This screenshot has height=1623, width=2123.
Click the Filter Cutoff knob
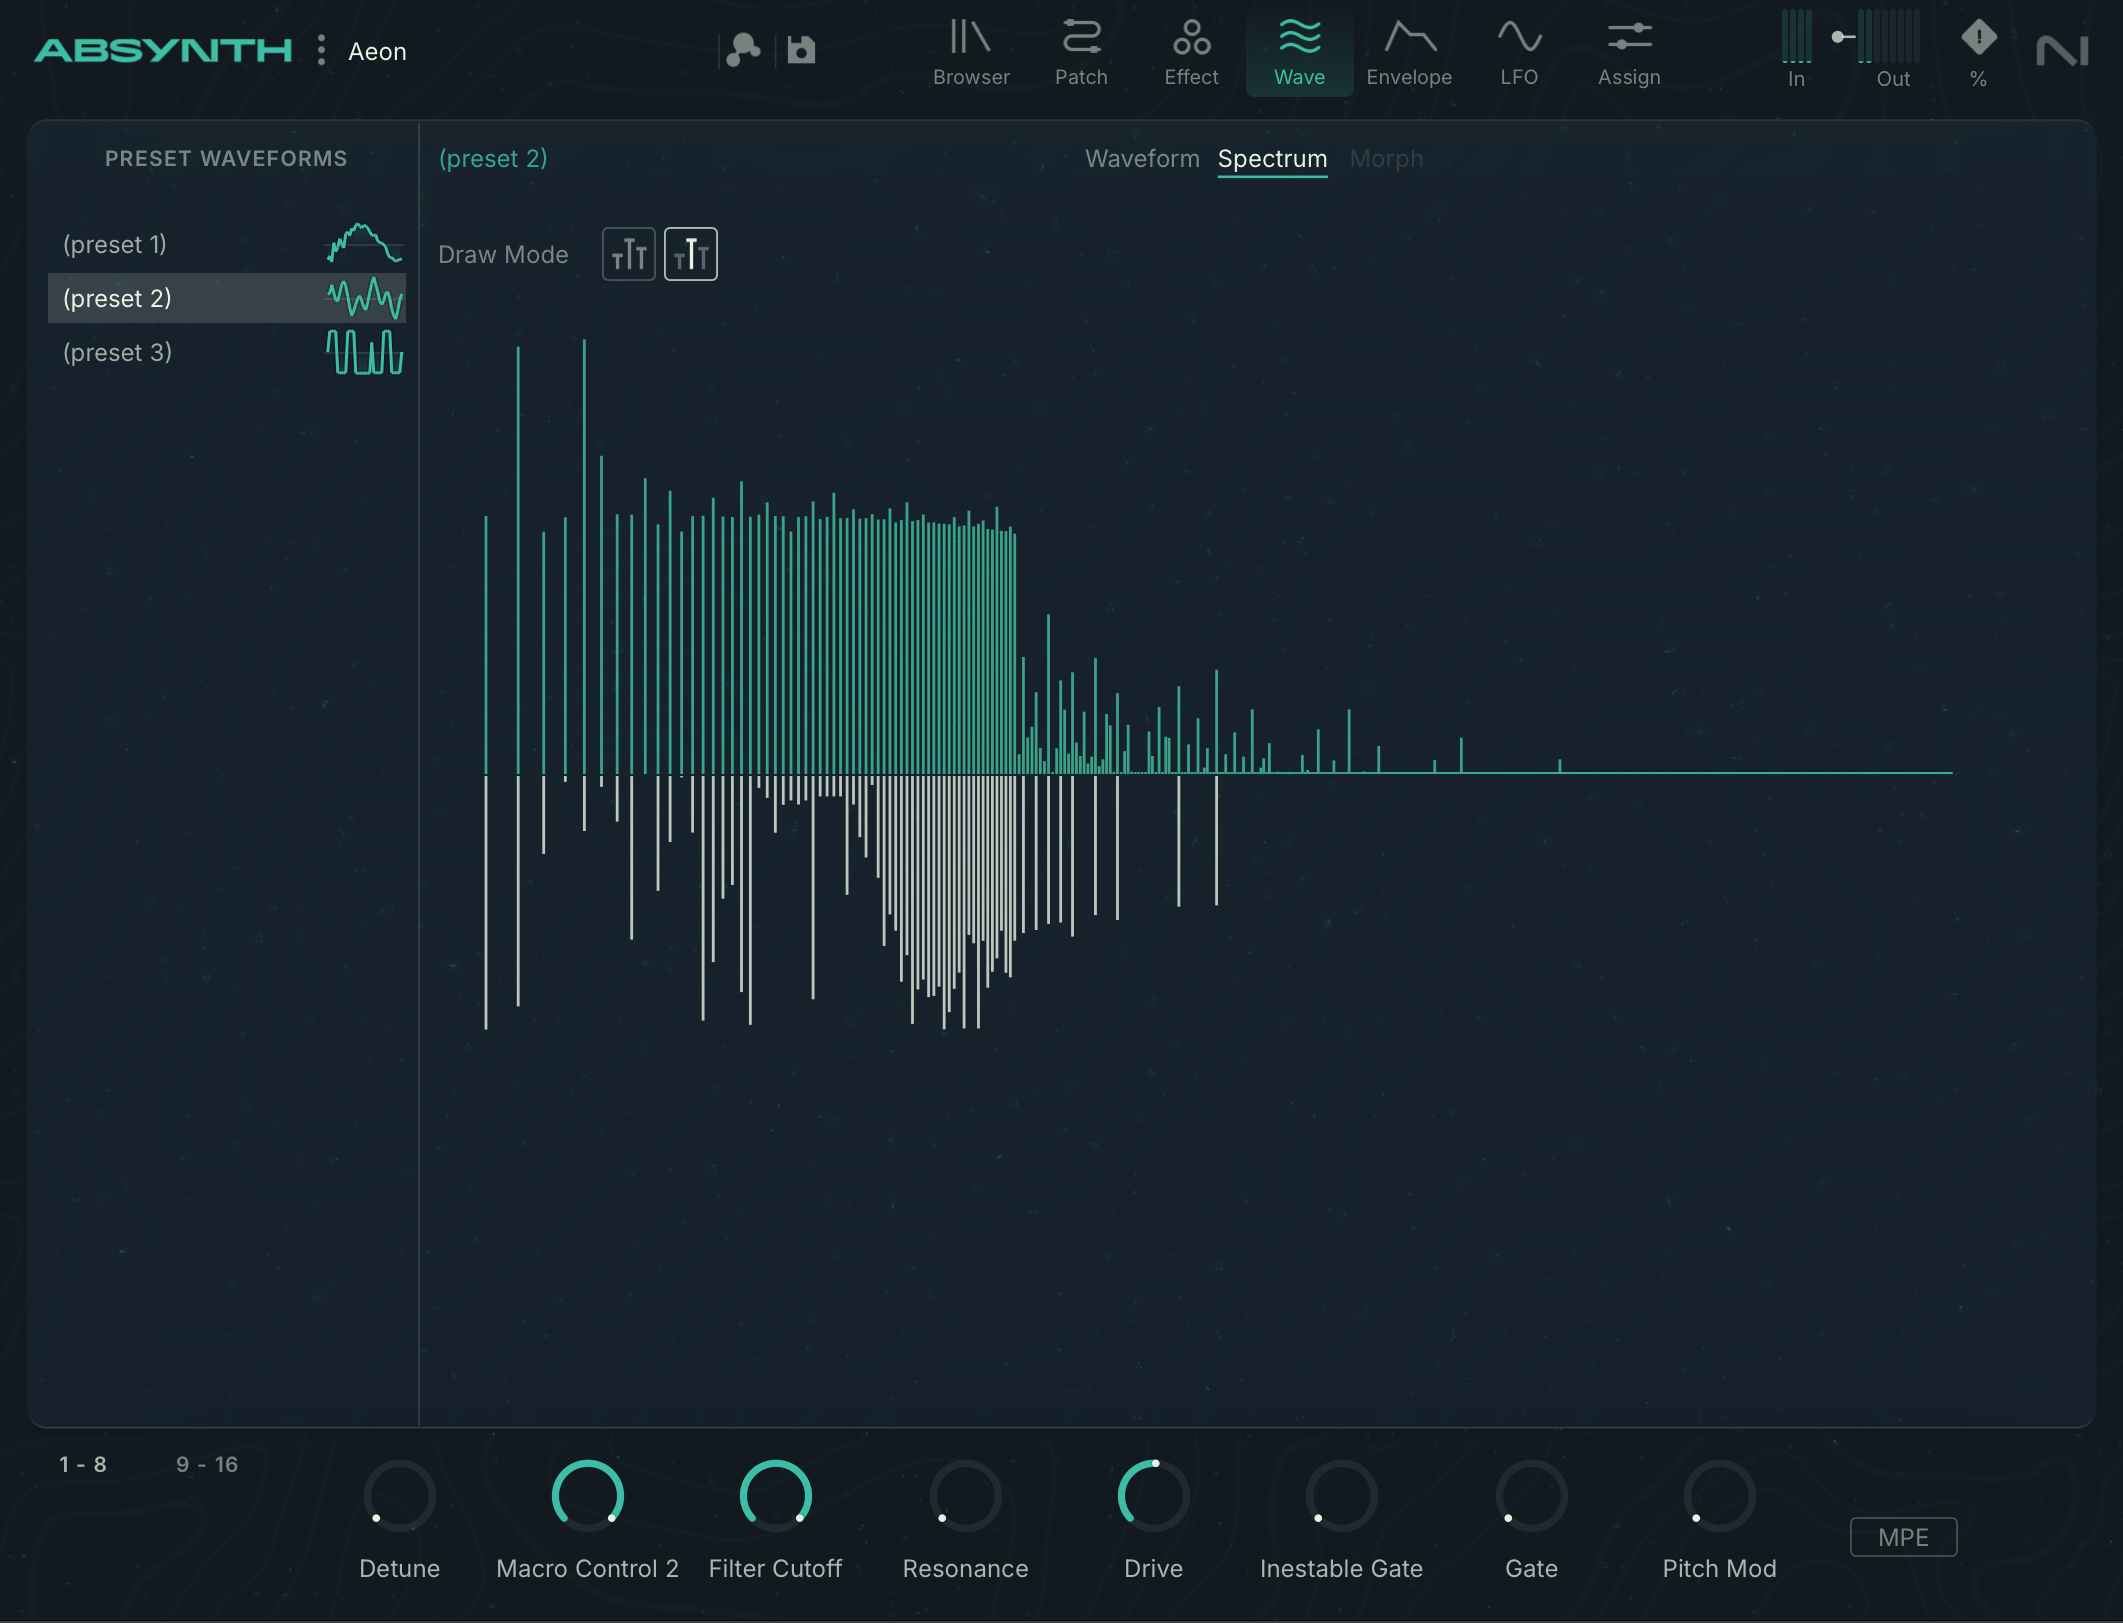pyautogui.click(x=775, y=1496)
